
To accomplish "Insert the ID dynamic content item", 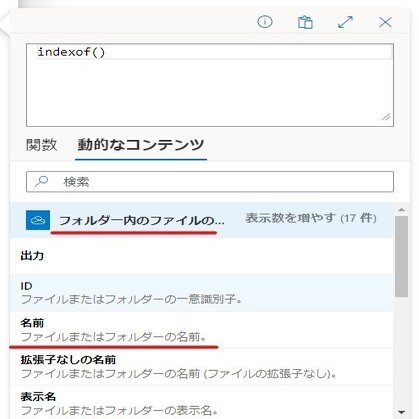I will pyautogui.click(x=201, y=293).
